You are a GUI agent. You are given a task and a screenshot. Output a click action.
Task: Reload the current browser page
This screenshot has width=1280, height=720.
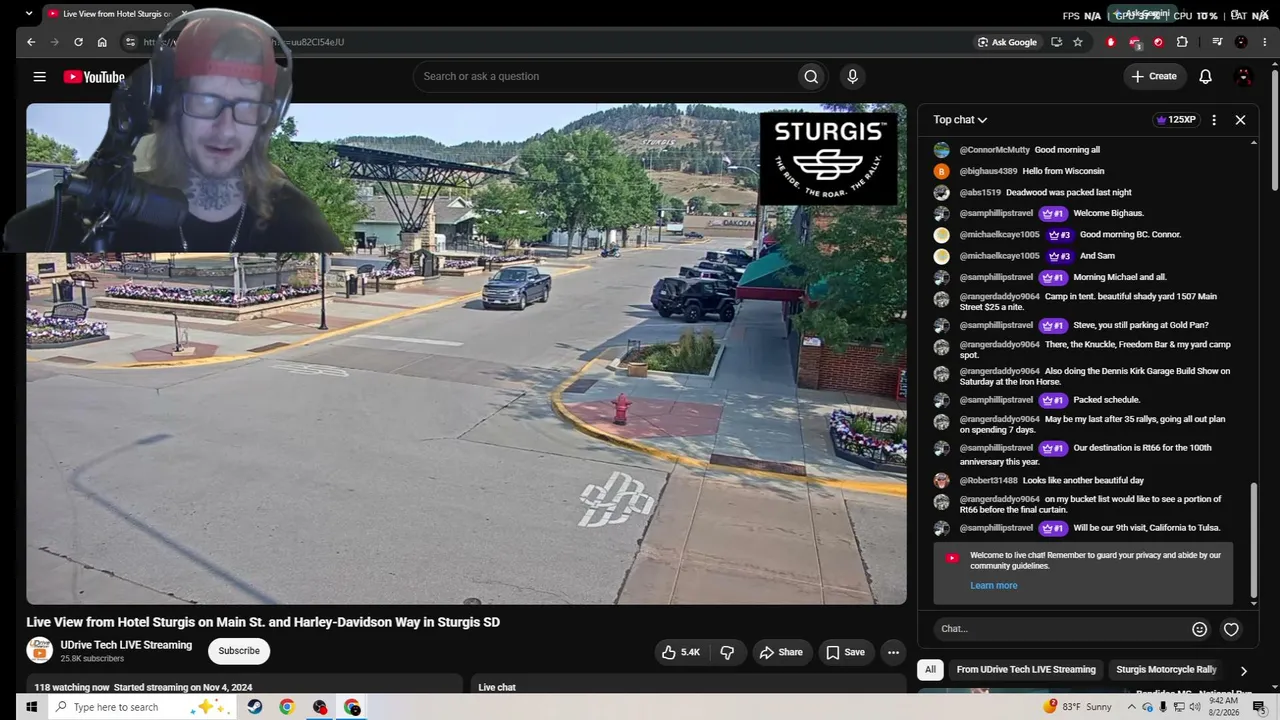[78, 42]
